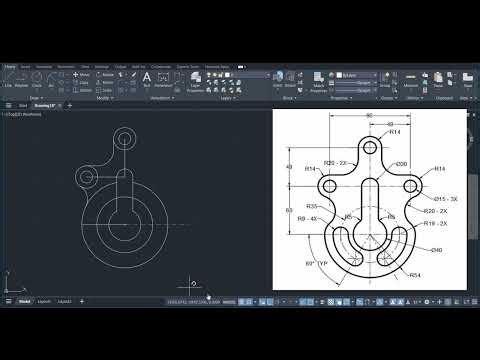Screen dimensions: 480x360
Task: Select the Polyline tool
Action: (21, 80)
